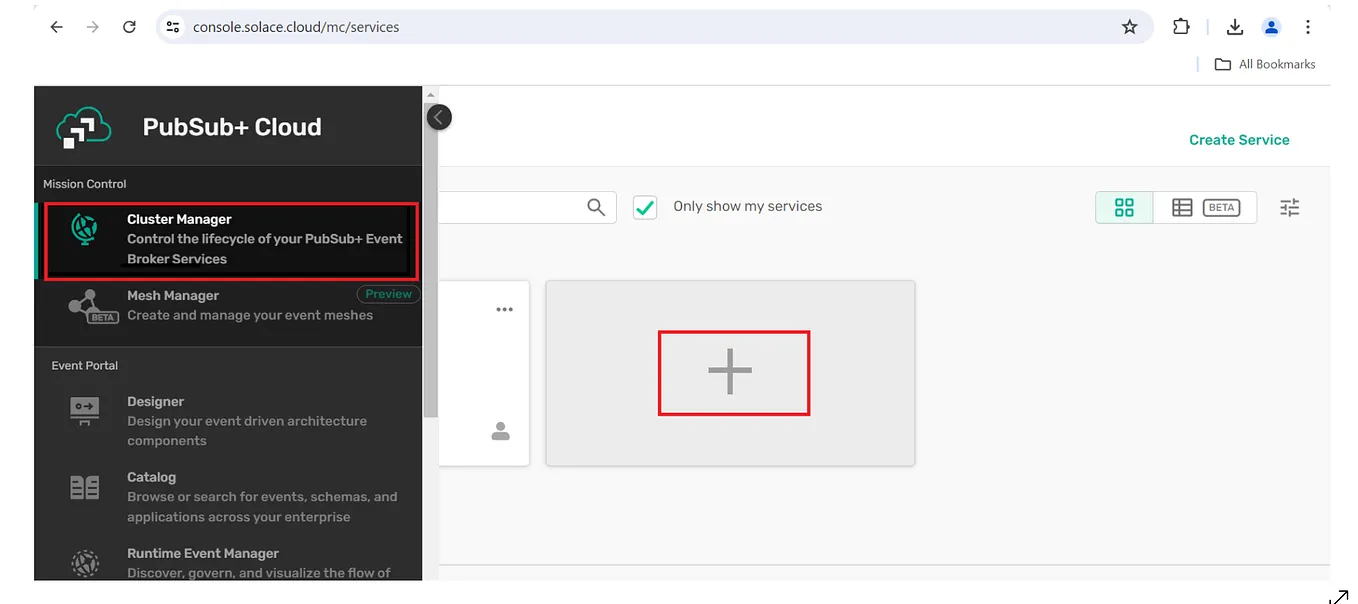Open the Catalog icon in sidebar
1358x604 pixels.
84,487
